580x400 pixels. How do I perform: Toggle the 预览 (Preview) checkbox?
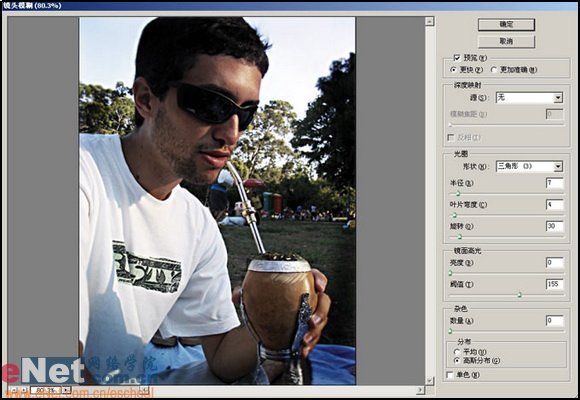pos(457,58)
